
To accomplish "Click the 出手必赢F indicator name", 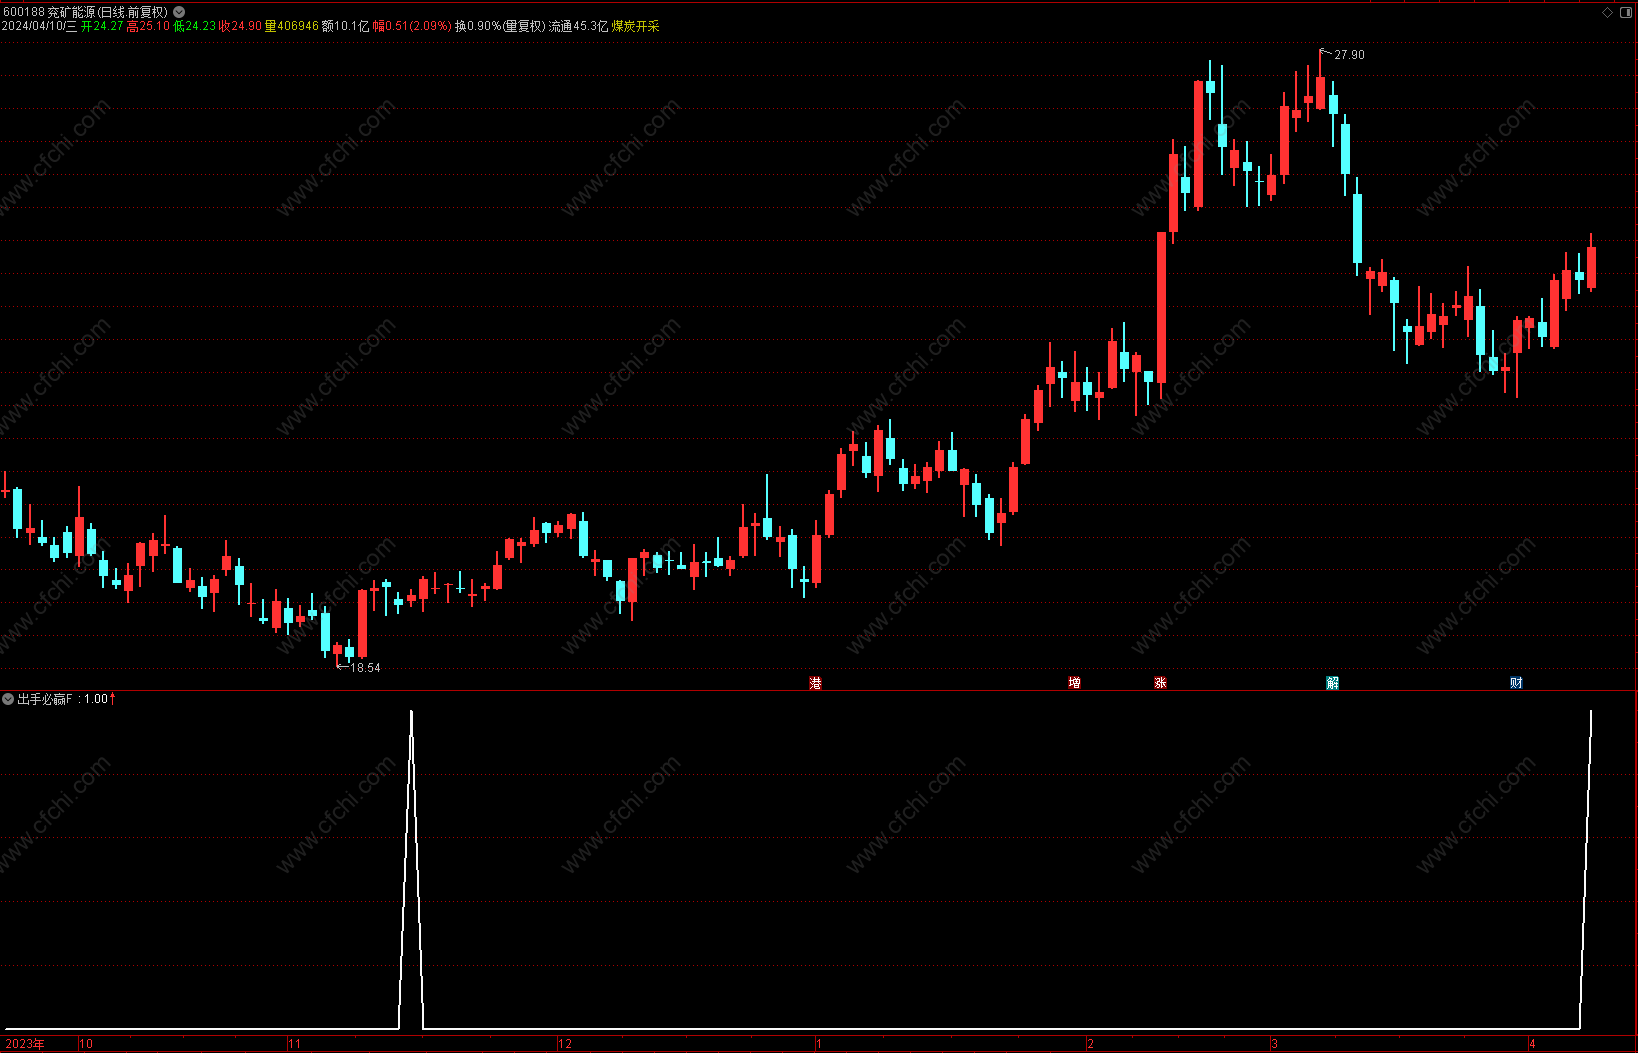I will click(45, 699).
